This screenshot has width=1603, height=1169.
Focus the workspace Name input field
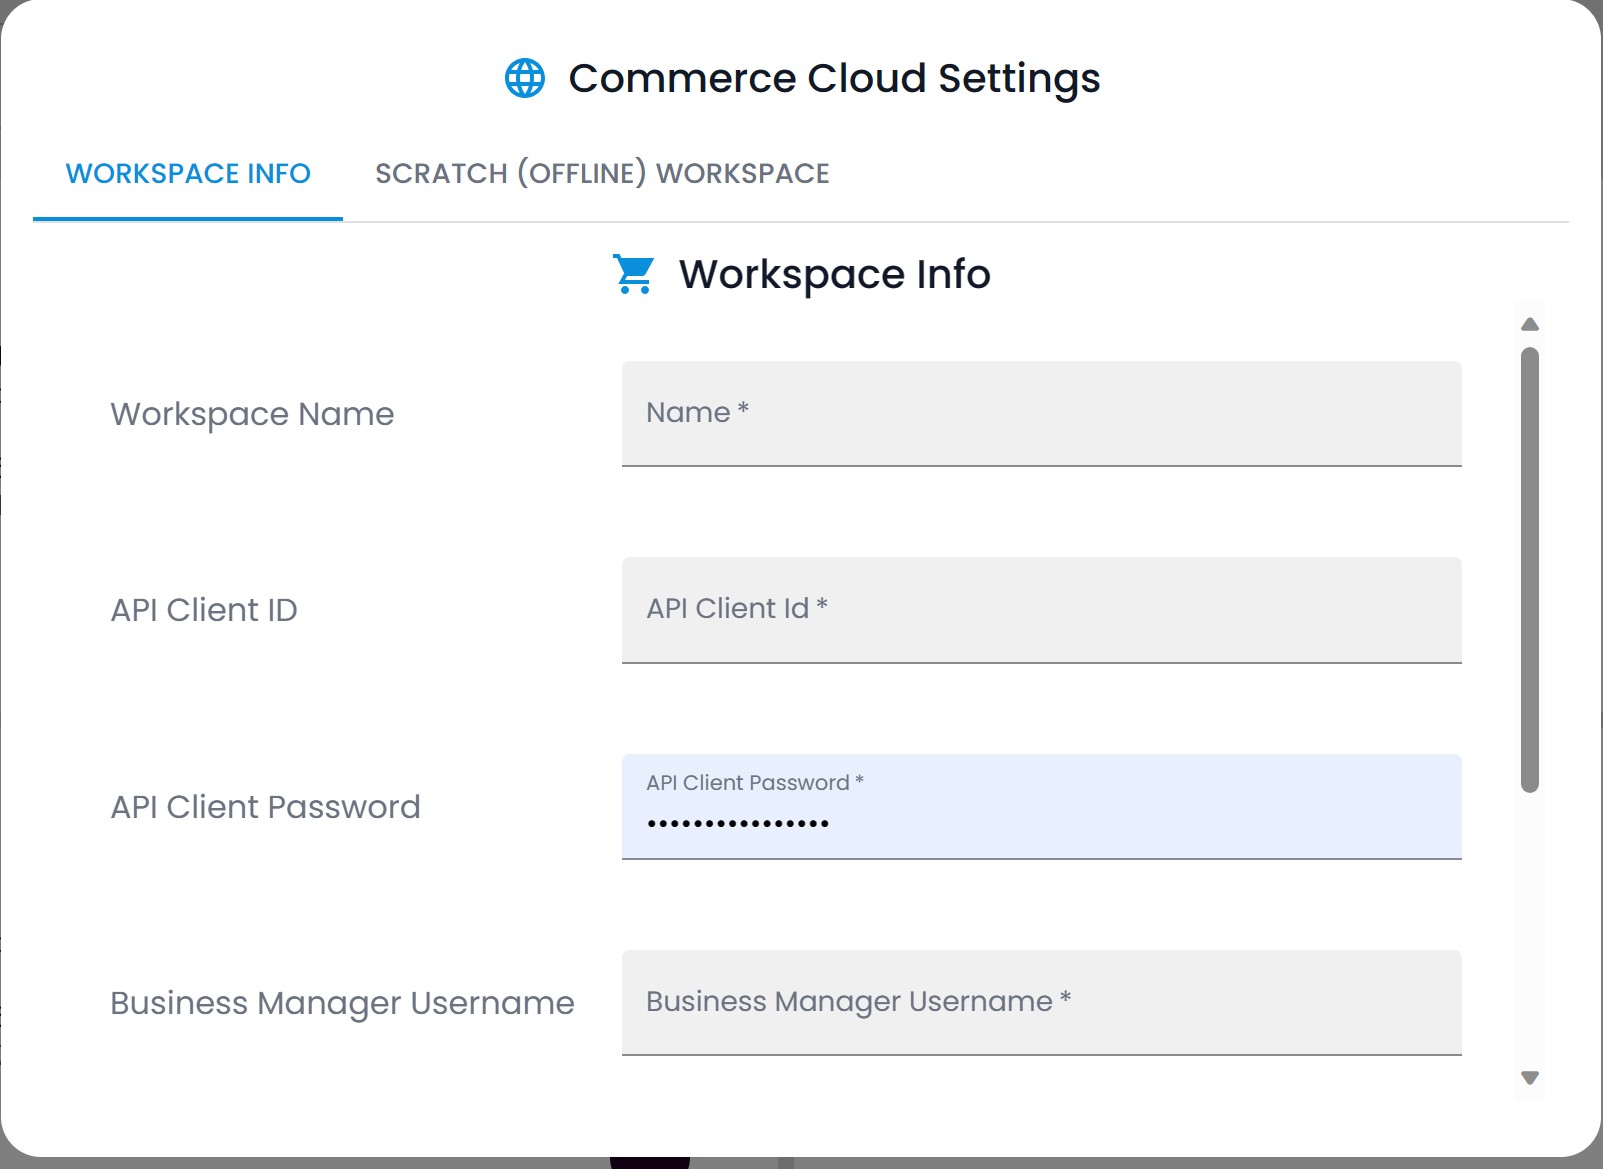1041,413
